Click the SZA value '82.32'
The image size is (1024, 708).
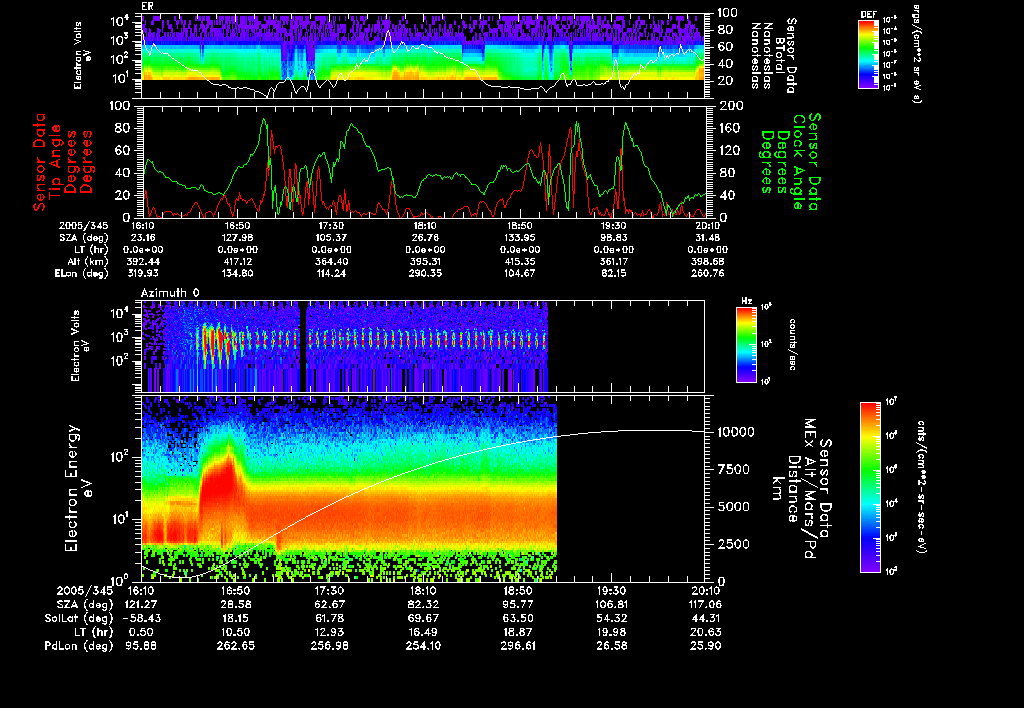[423, 605]
